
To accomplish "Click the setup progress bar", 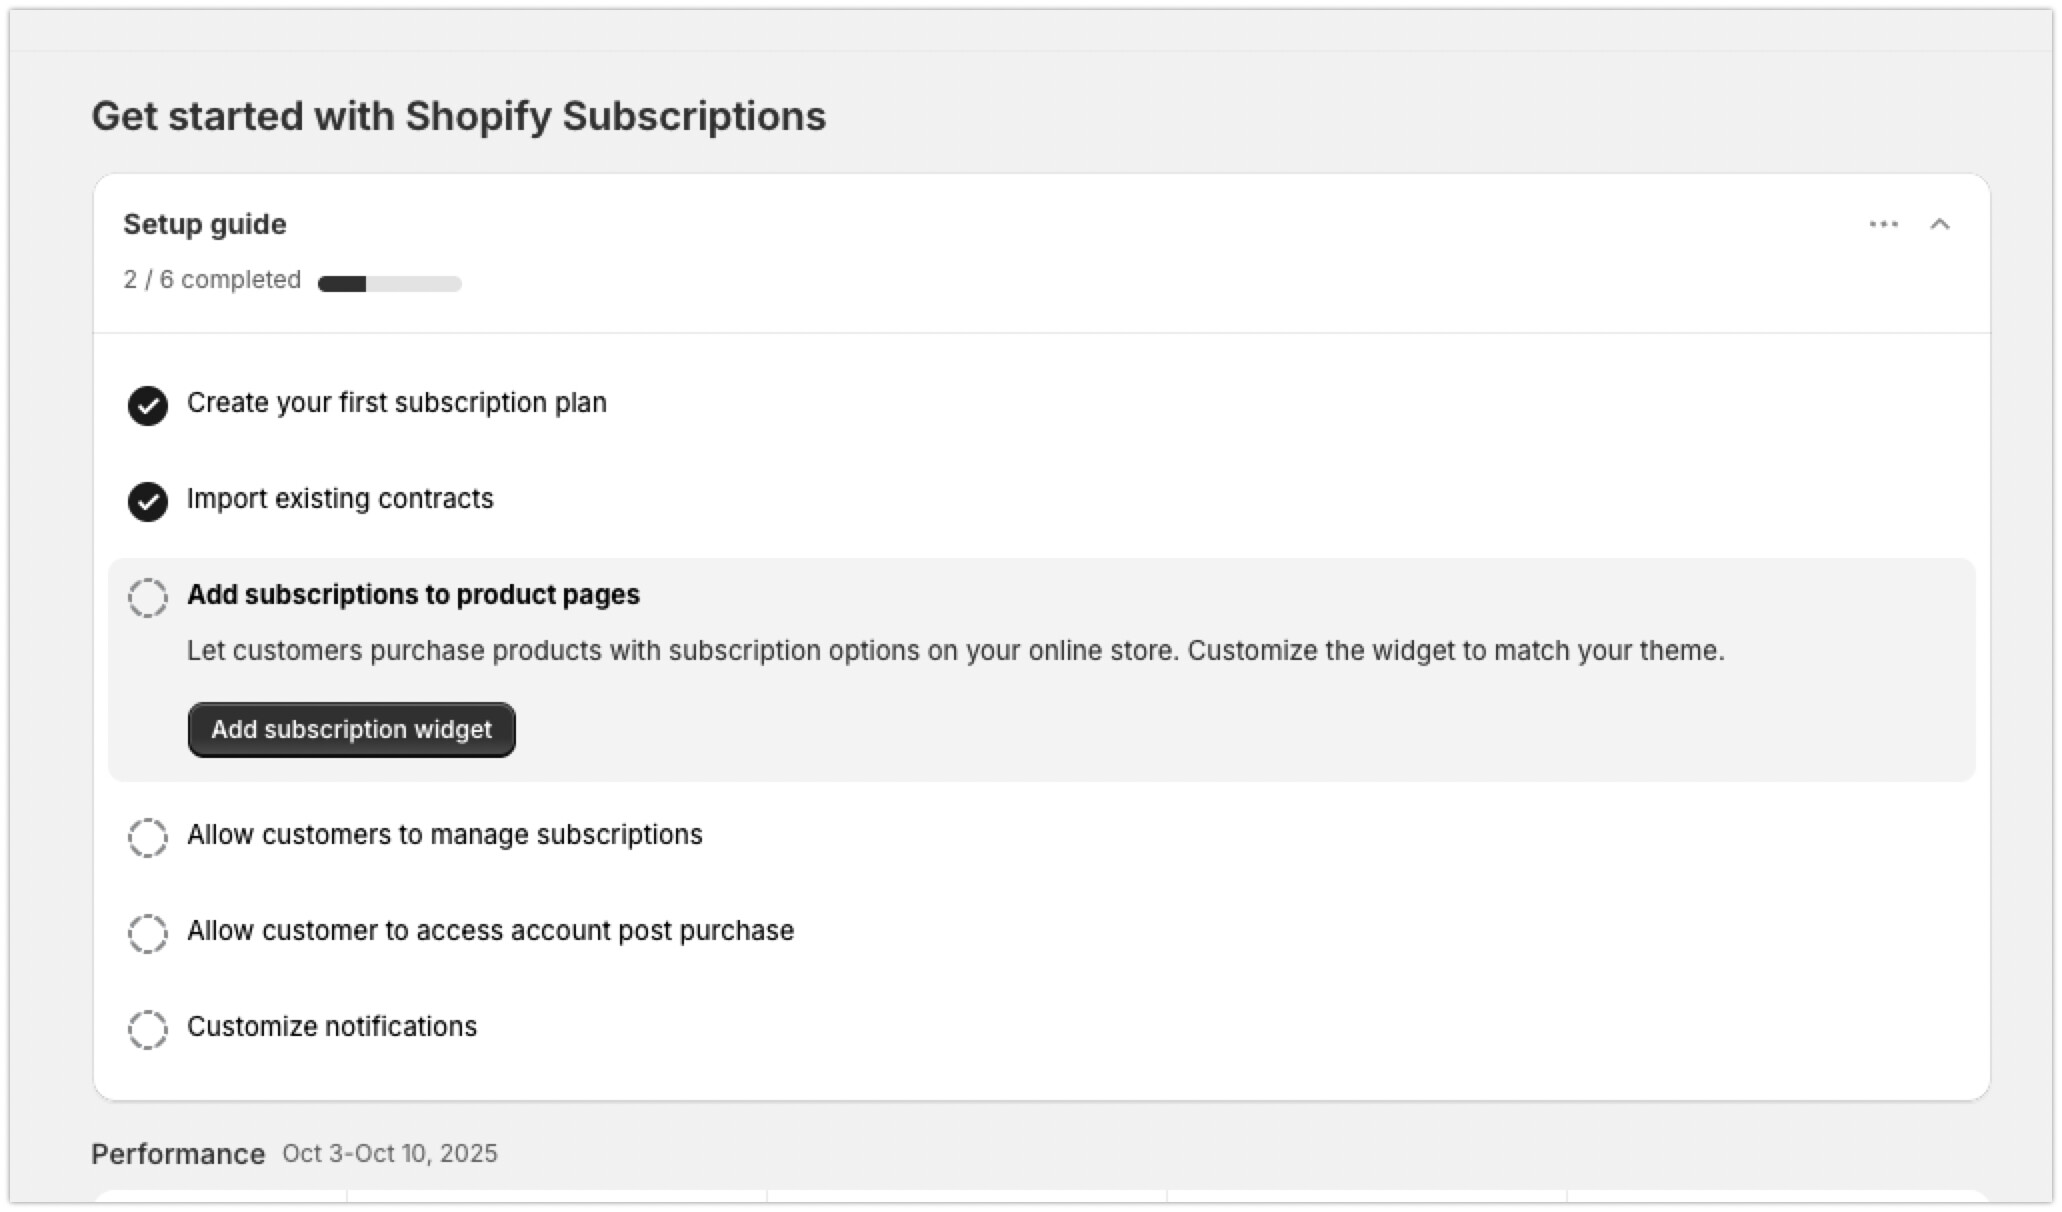I will click(x=389, y=284).
